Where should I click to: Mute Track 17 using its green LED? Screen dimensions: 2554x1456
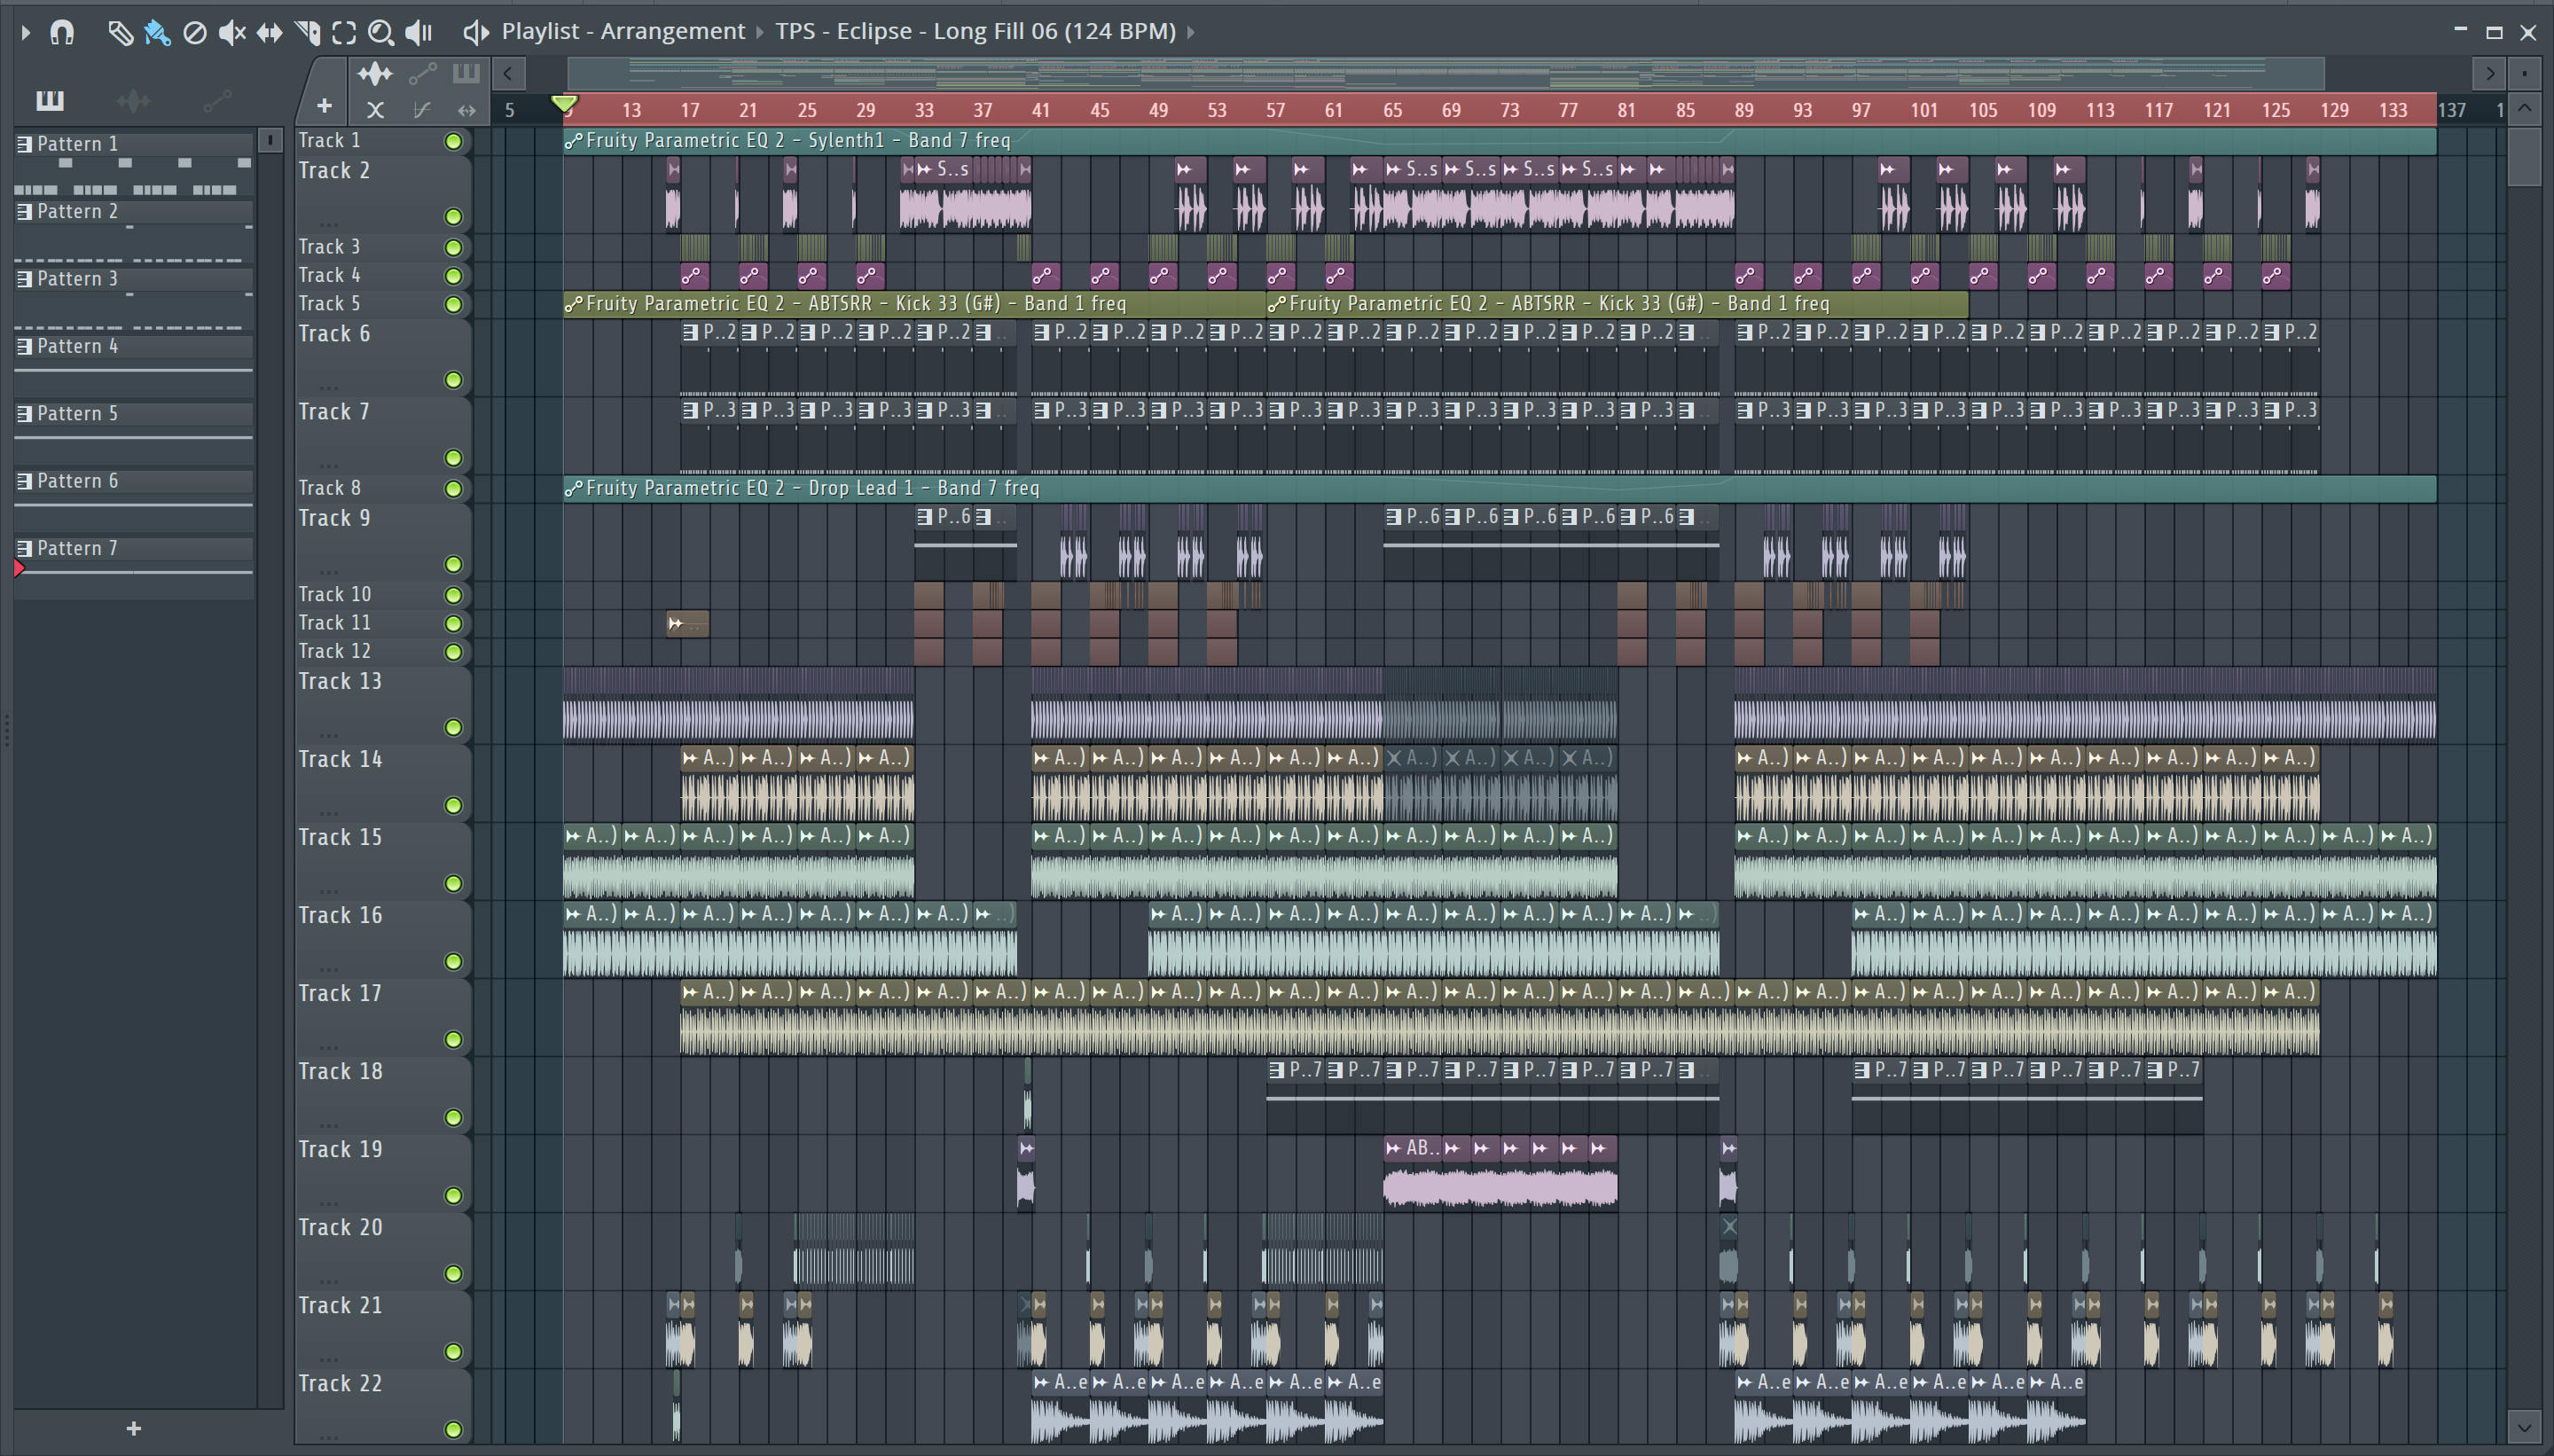(453, 1040)
